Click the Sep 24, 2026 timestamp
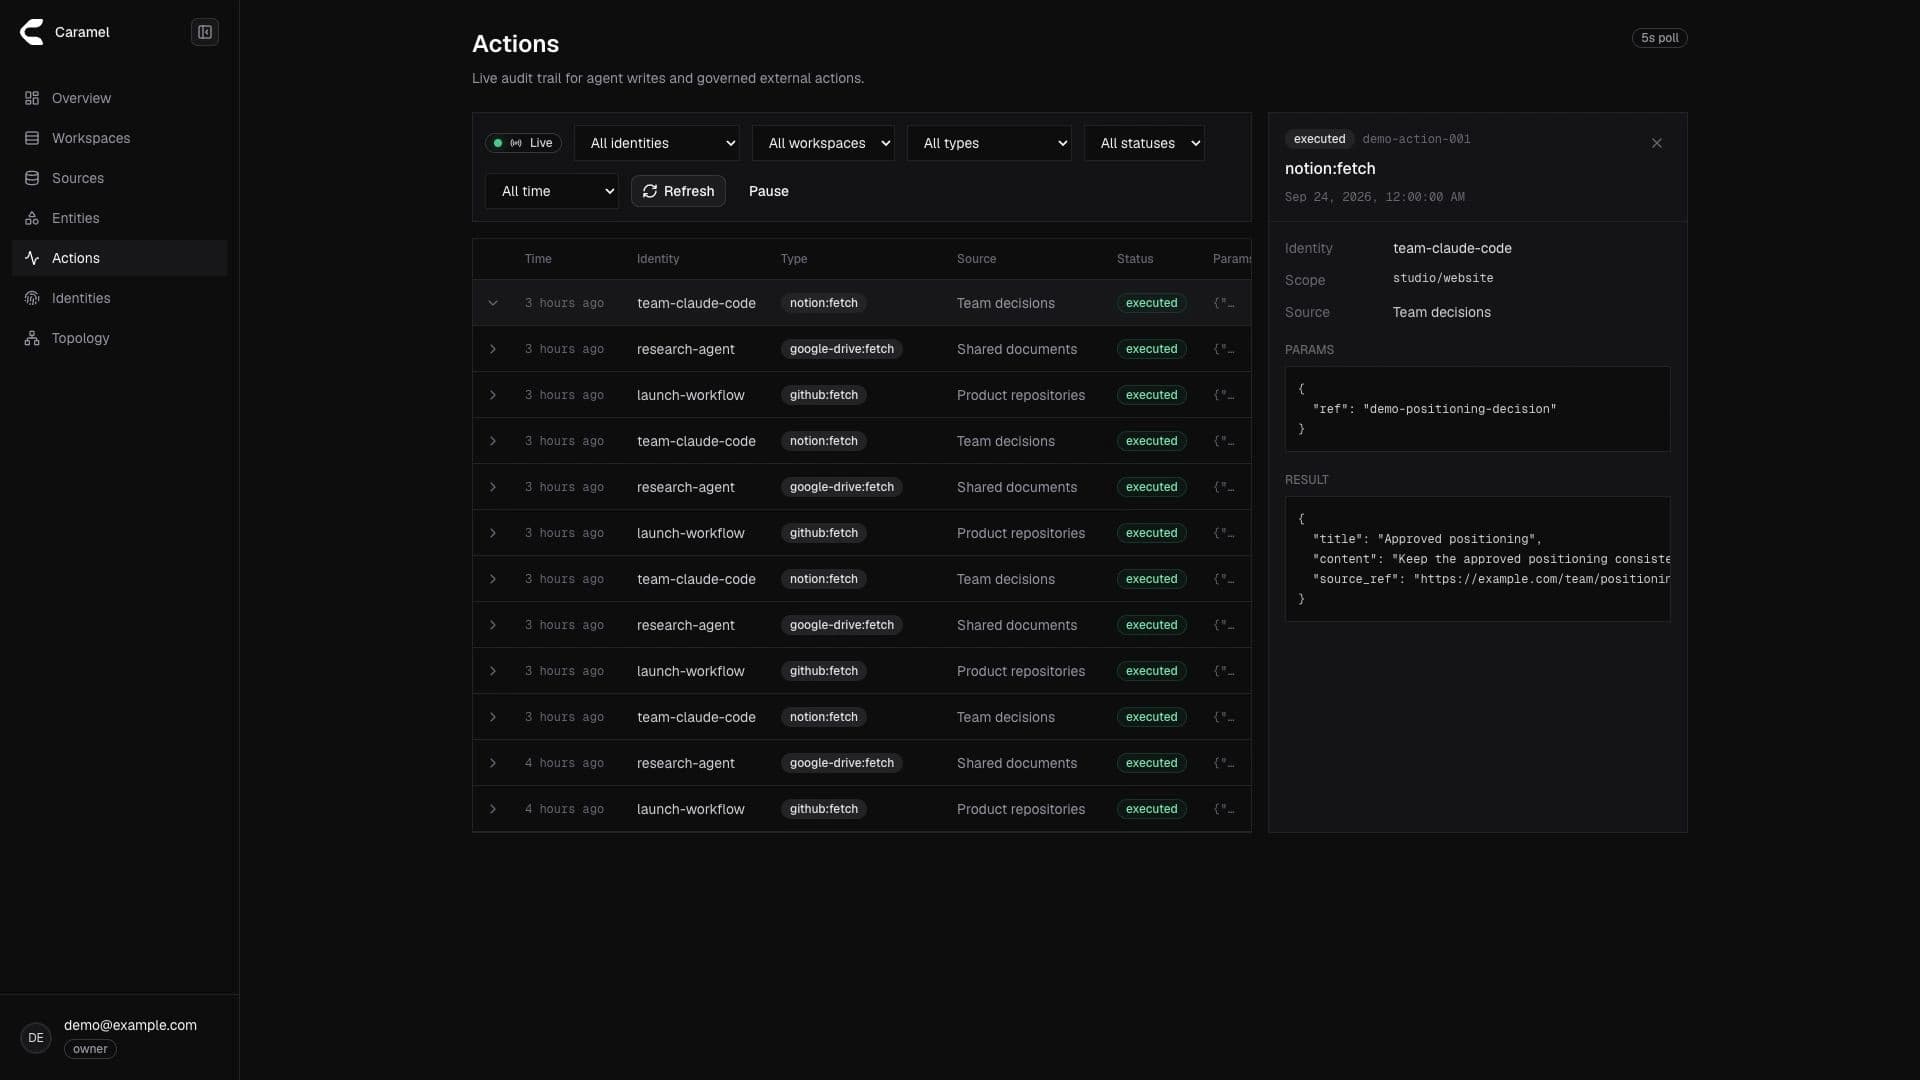This screenshot has height=1080, width=1920. point(1375,197)
